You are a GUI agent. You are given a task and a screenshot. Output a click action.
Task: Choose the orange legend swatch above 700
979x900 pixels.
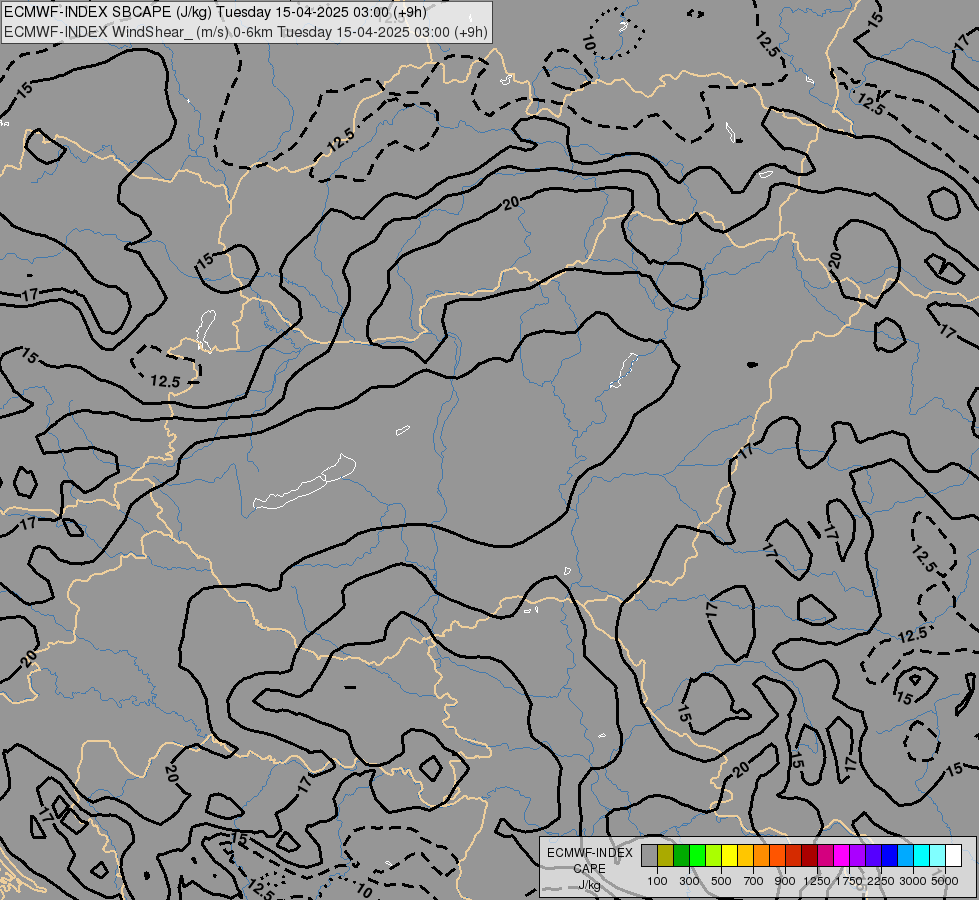[762, 856]
